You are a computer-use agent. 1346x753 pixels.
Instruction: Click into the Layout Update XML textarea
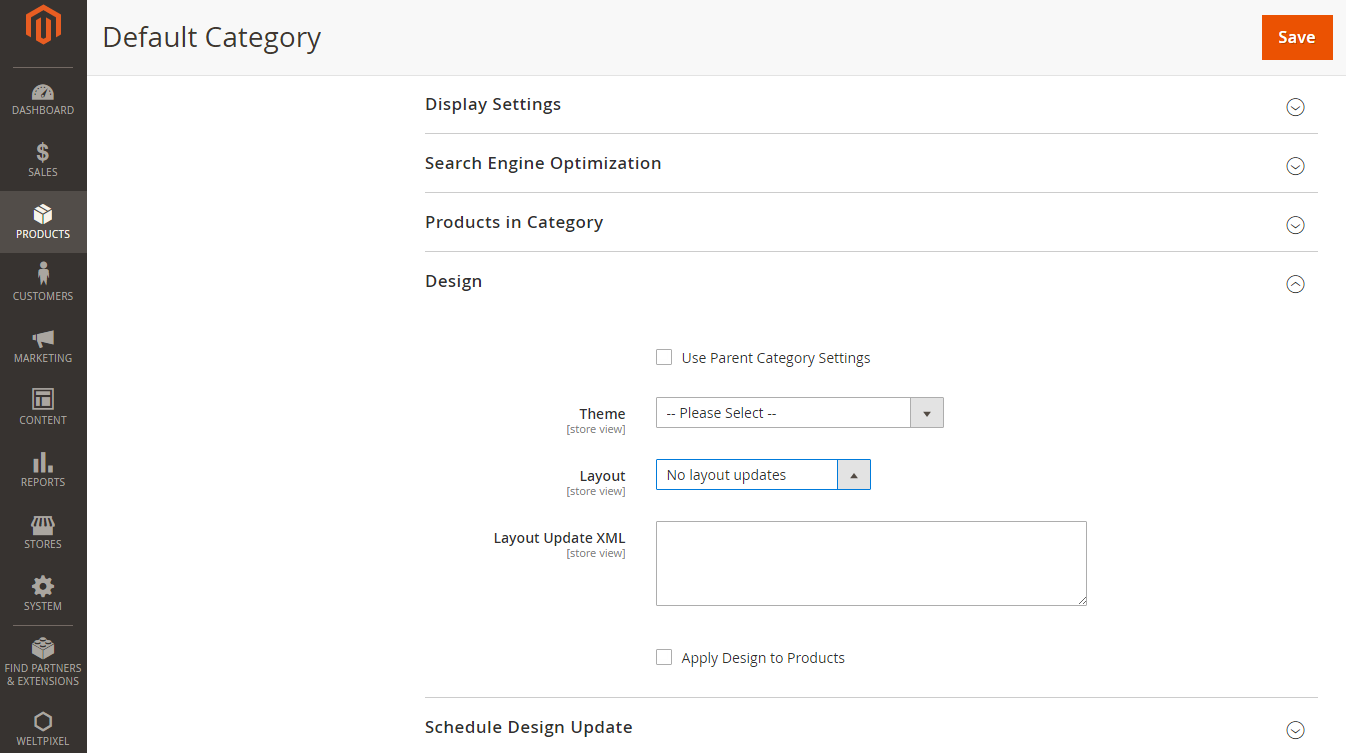pyautogui.click(x=871, y=563)
